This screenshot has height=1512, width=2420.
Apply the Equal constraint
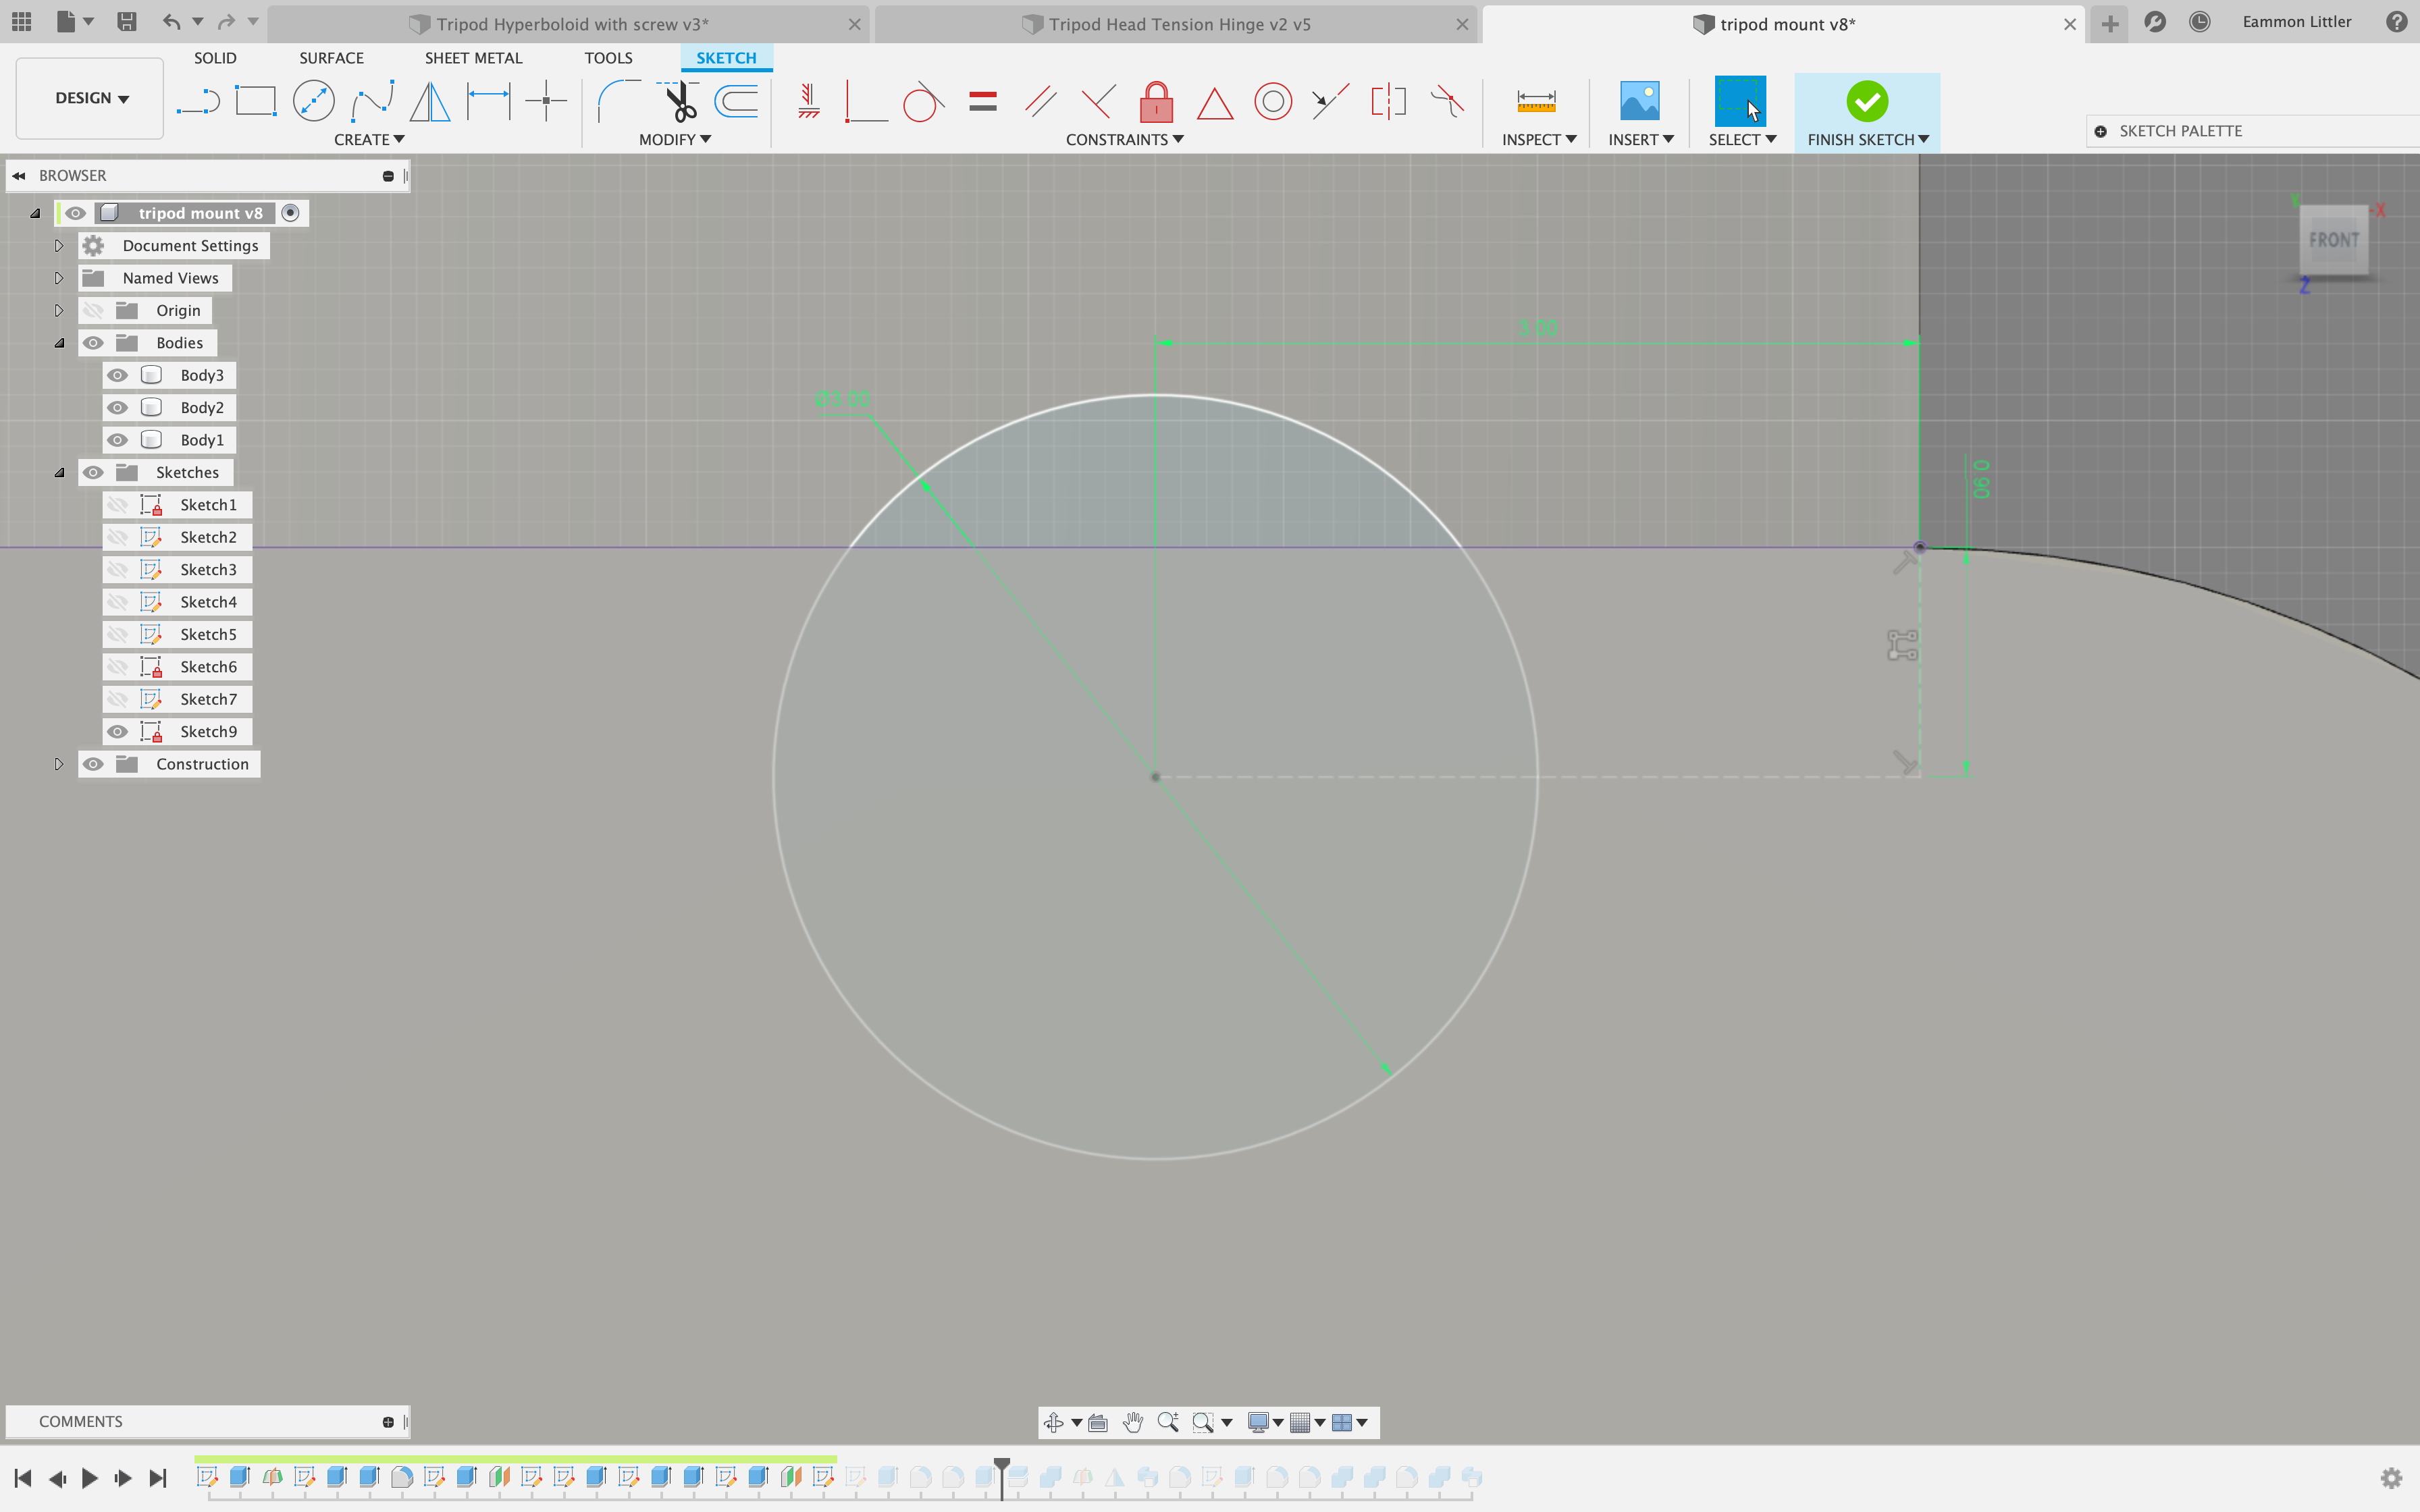983,100
